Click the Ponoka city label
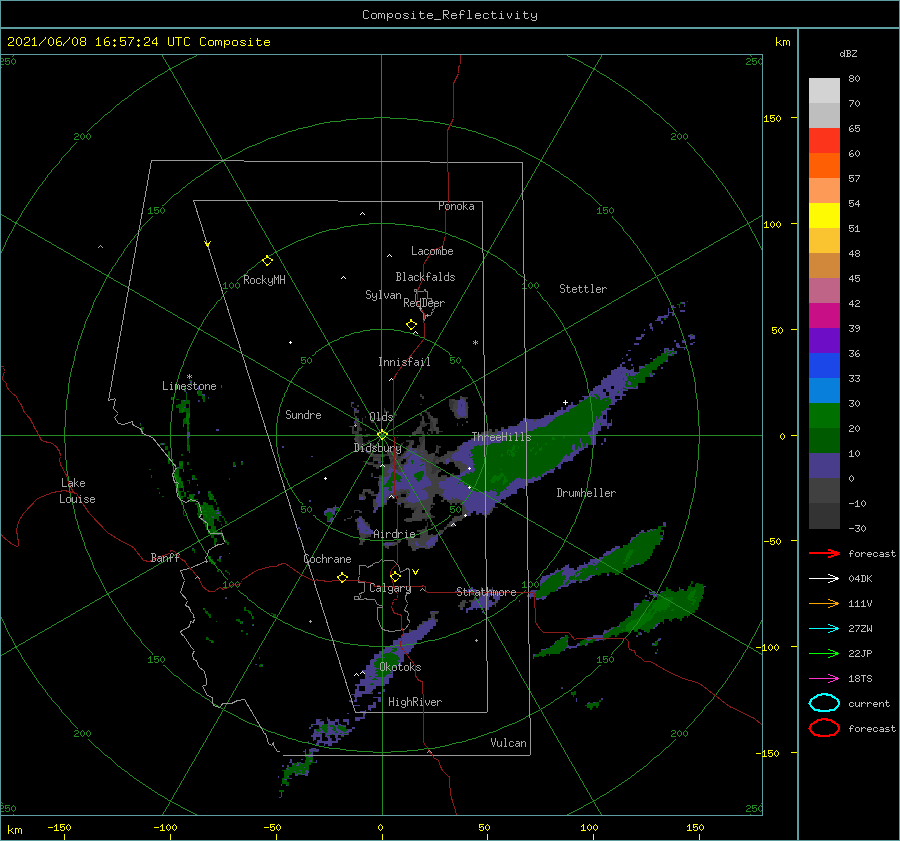The width and height of the screenshot is (900, 841). click(456, 206)
